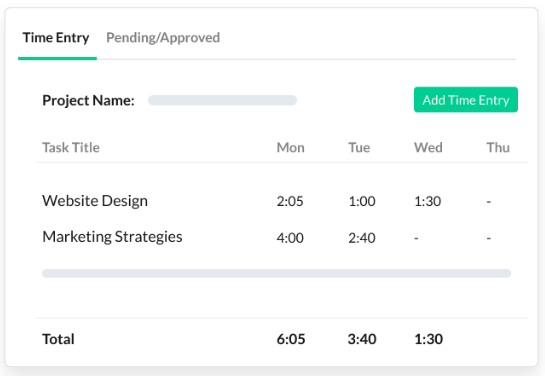
Task: Click Website Design Monday entry 2:05
Action: [x=290, y=201]
